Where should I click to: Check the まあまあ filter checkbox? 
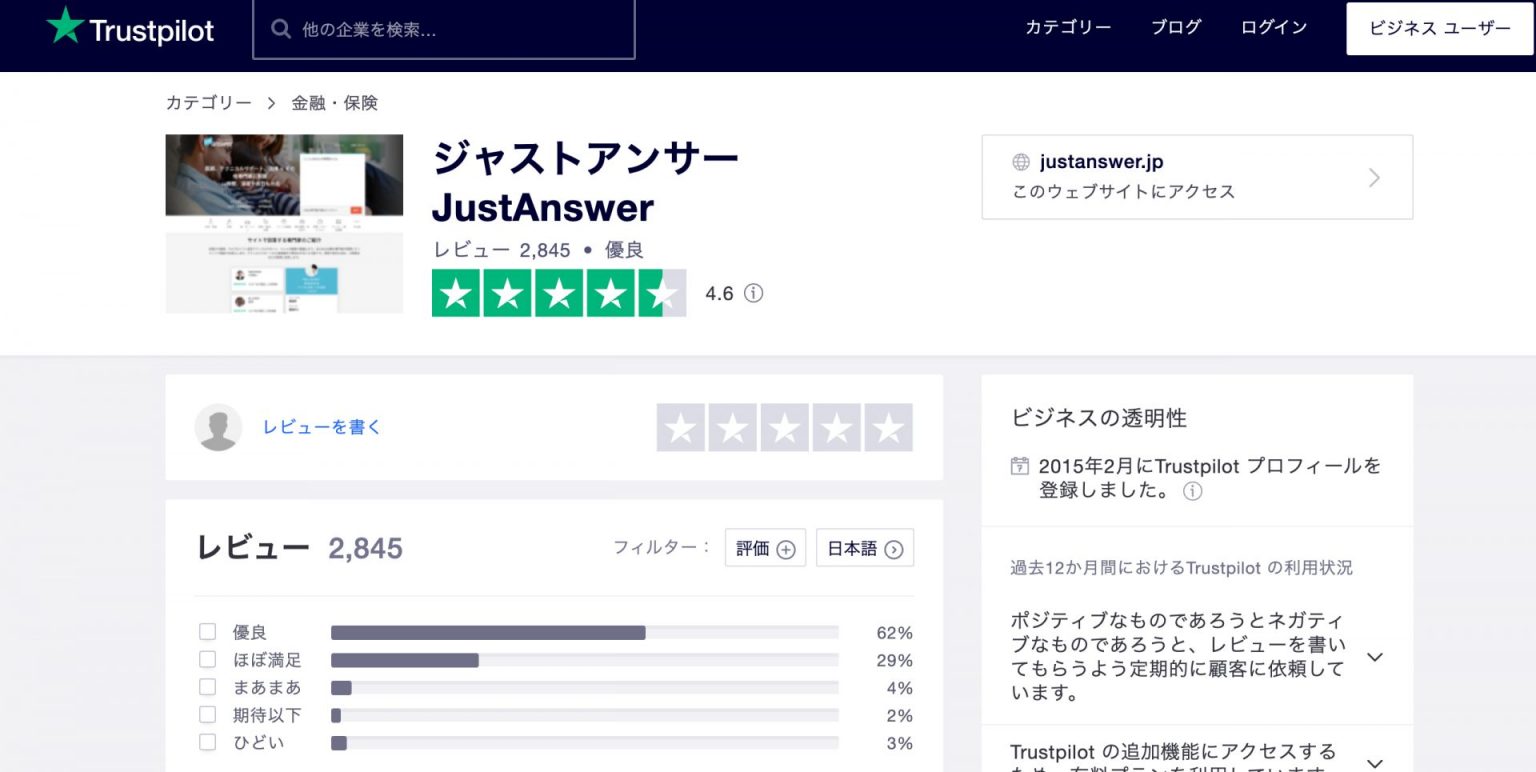pos(207,687)
